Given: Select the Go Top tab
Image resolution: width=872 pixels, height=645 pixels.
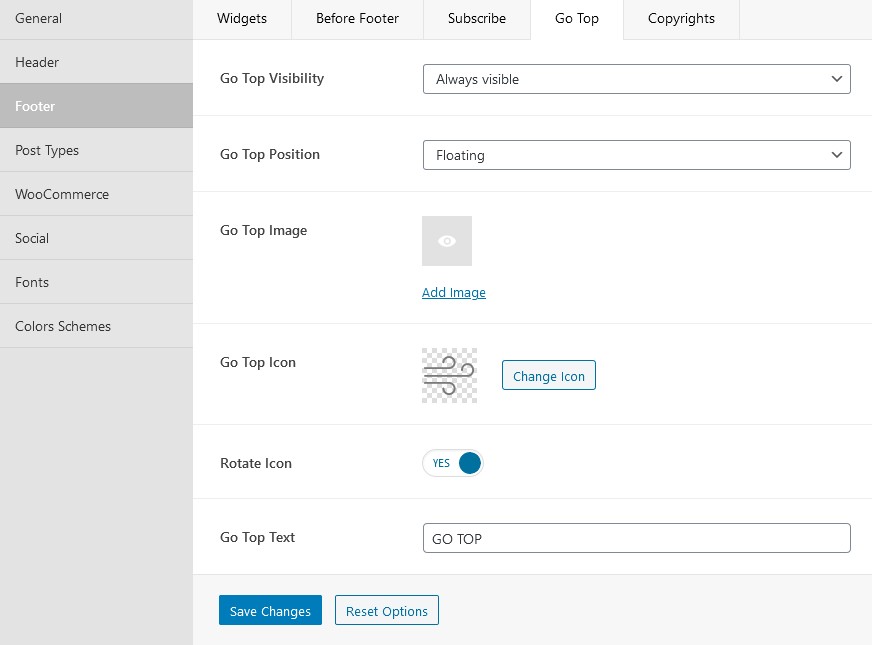Looking at the screenshot, I should [577, 19].
